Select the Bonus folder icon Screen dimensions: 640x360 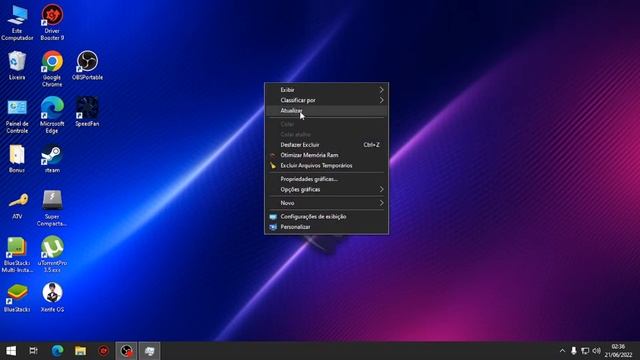point(17,158)
